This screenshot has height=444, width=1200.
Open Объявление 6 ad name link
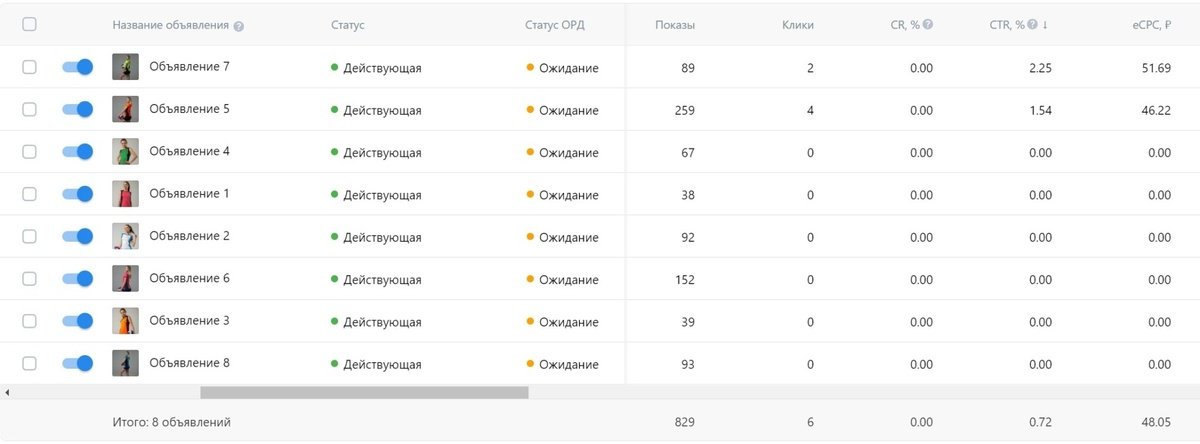(189, 279)
